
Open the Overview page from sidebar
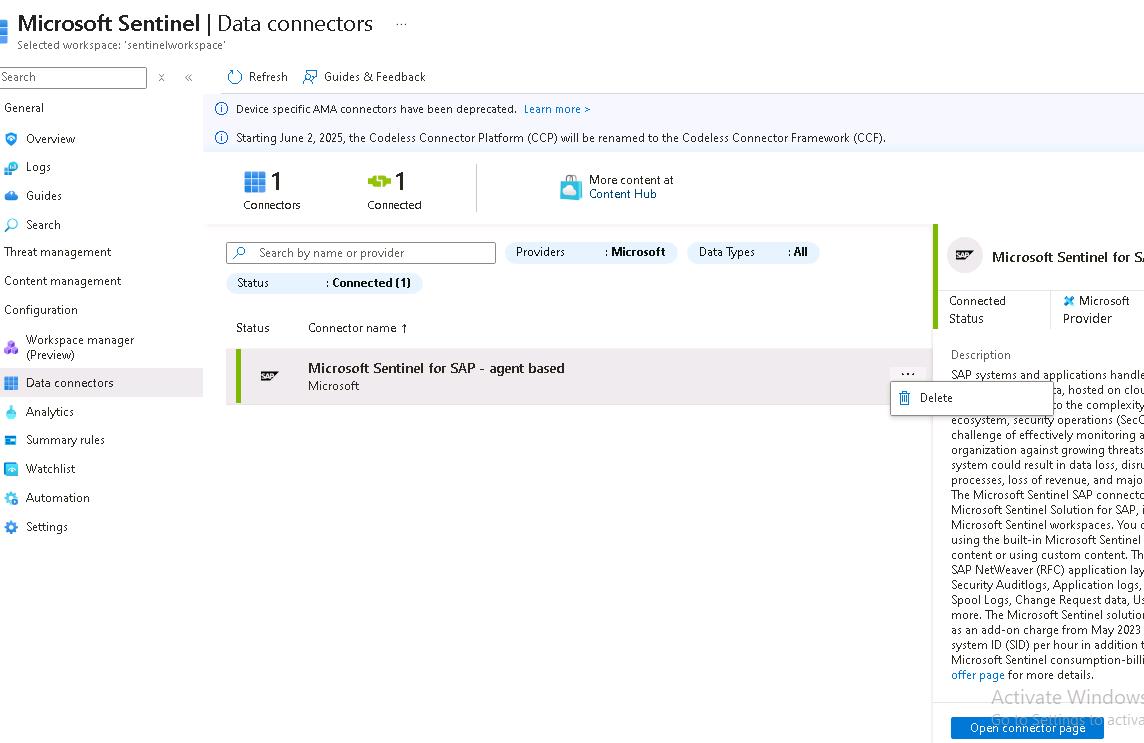click(50, 139)
